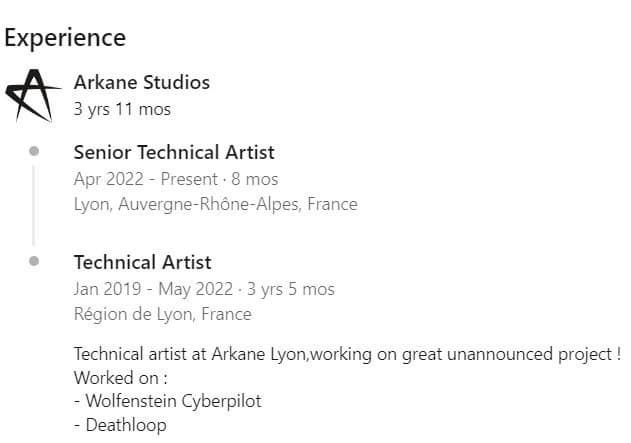This screenshot has width=631, height=443.
Task: Select the 3 yrs 11 mos total duration
Action: tap(115, 109)
